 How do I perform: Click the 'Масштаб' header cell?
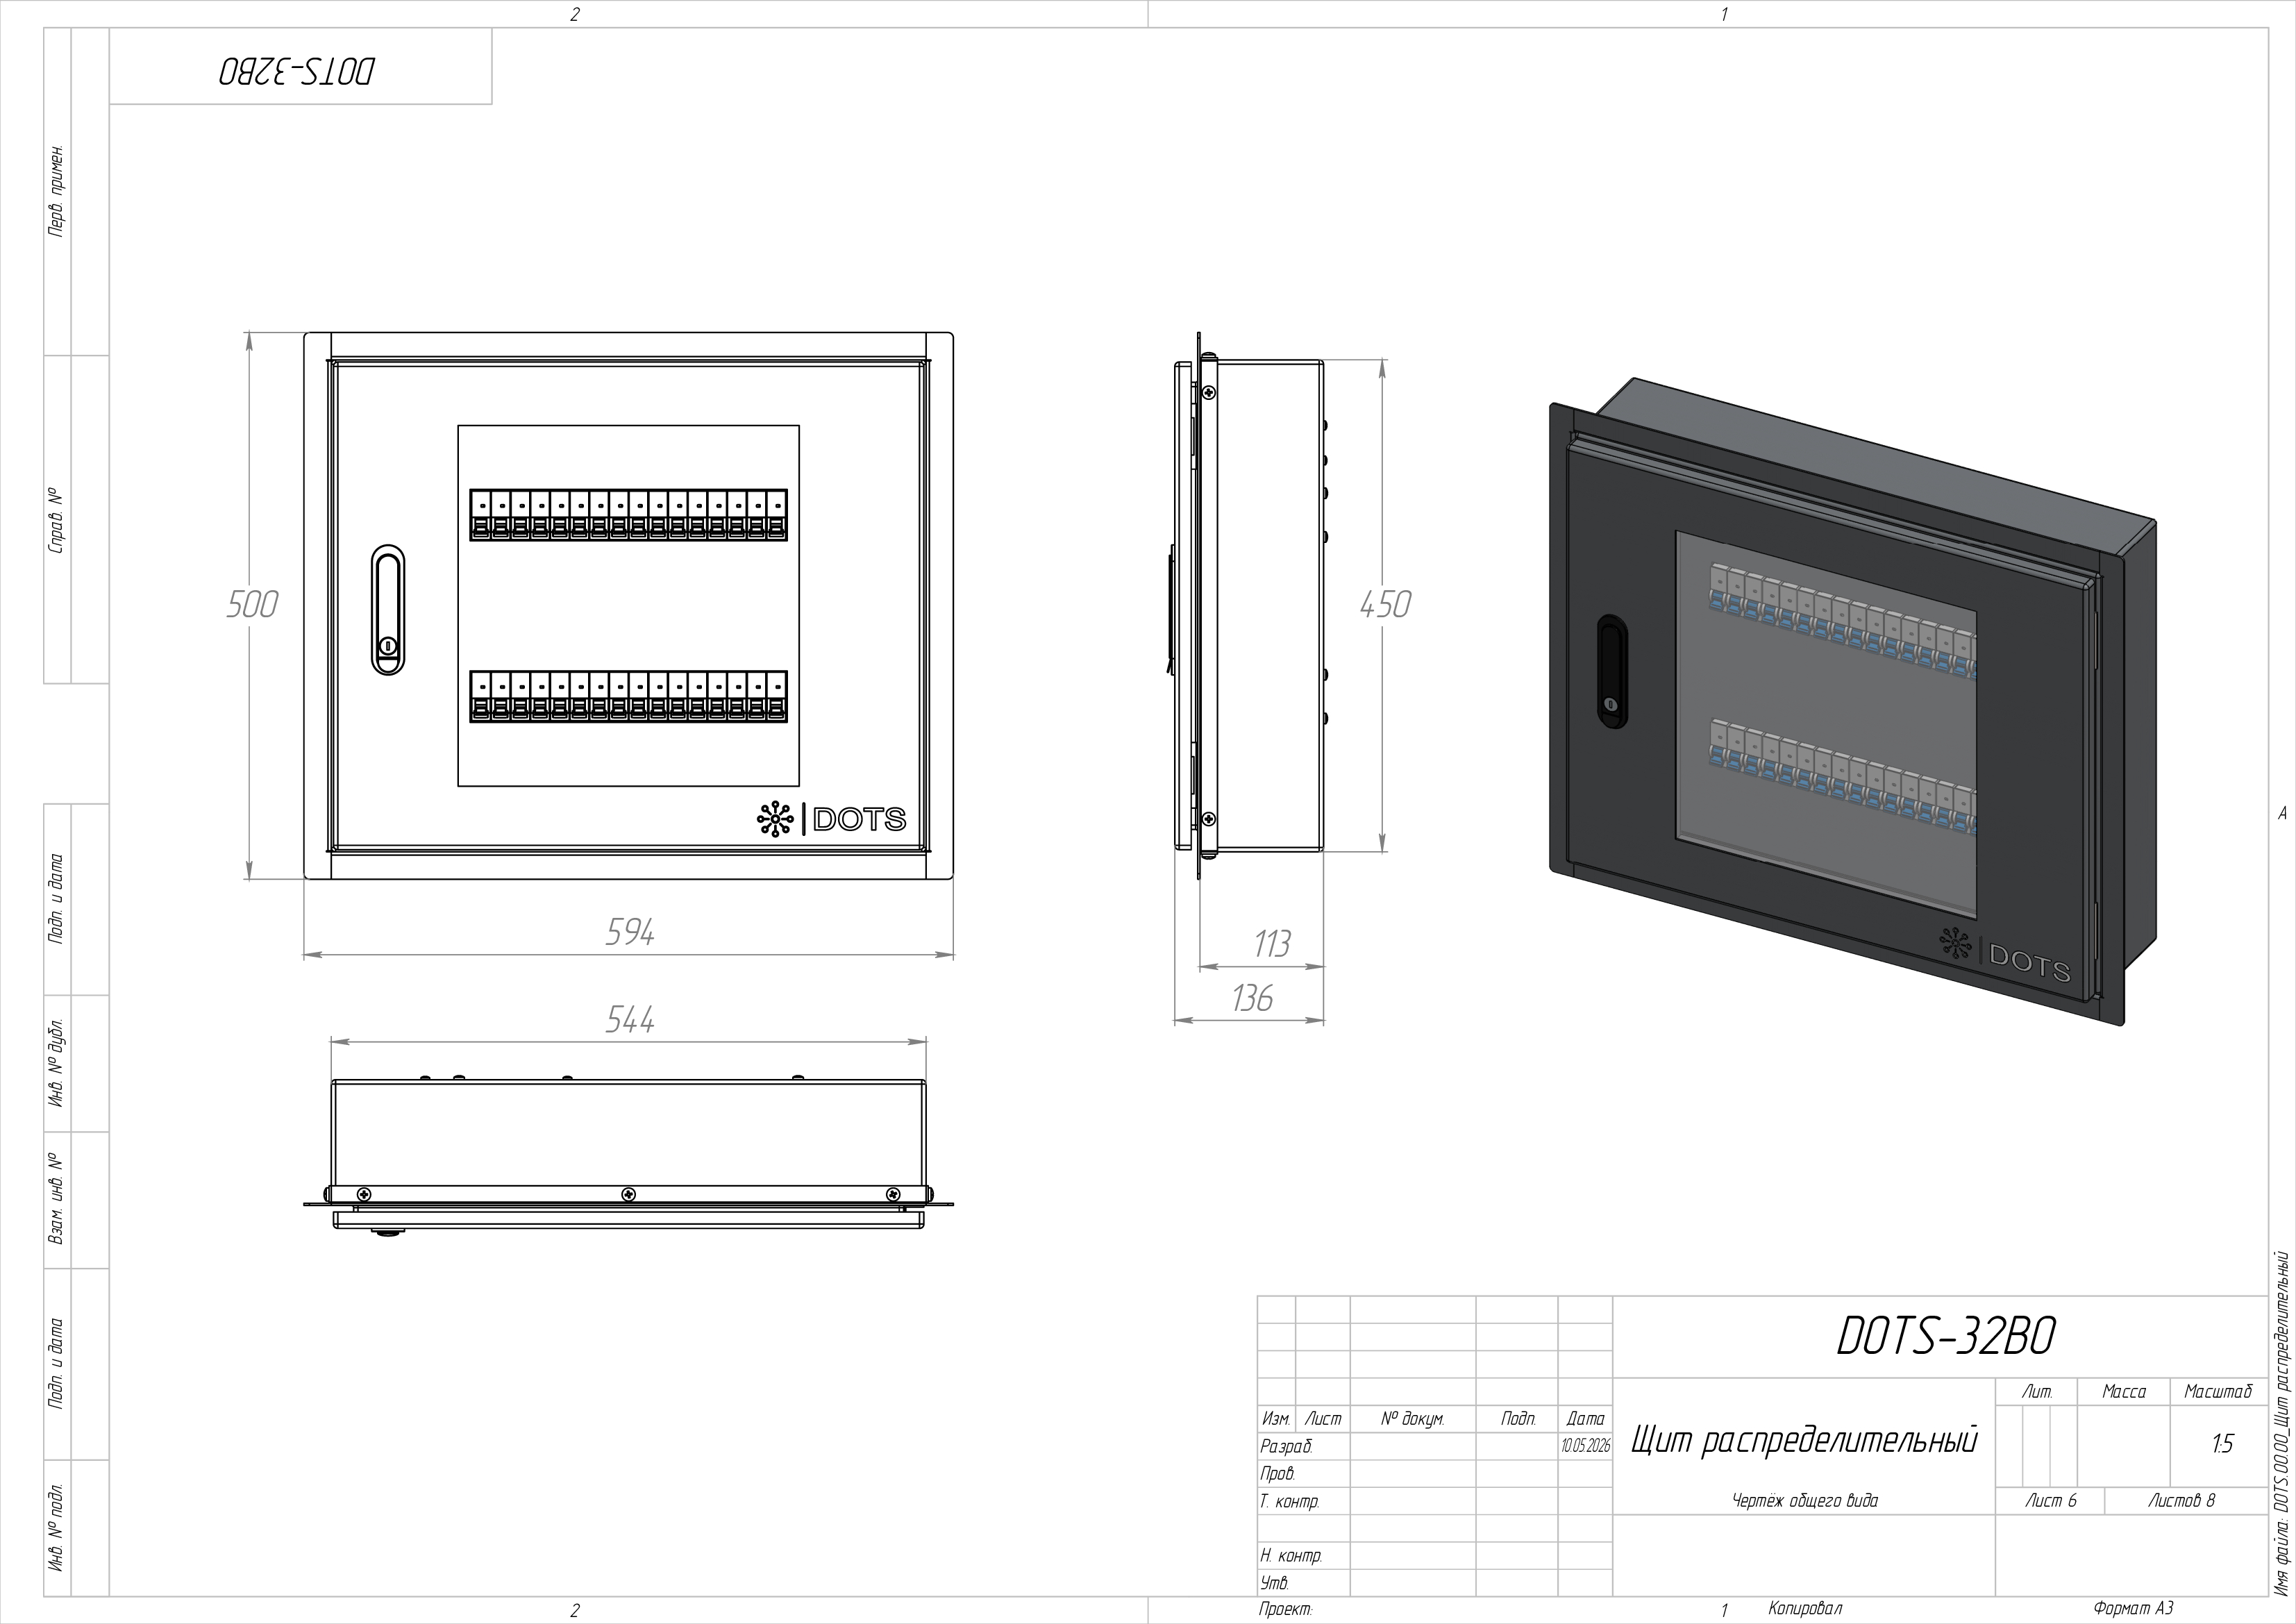pos(2218,1391)
